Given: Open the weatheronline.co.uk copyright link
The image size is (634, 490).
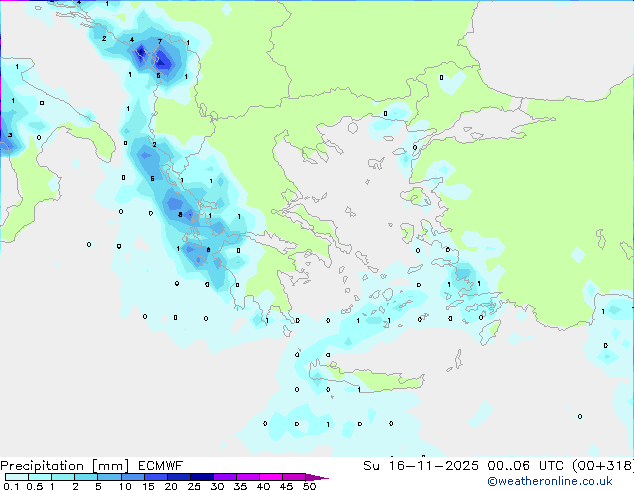Looking at the screenshot, I should 550,481.
